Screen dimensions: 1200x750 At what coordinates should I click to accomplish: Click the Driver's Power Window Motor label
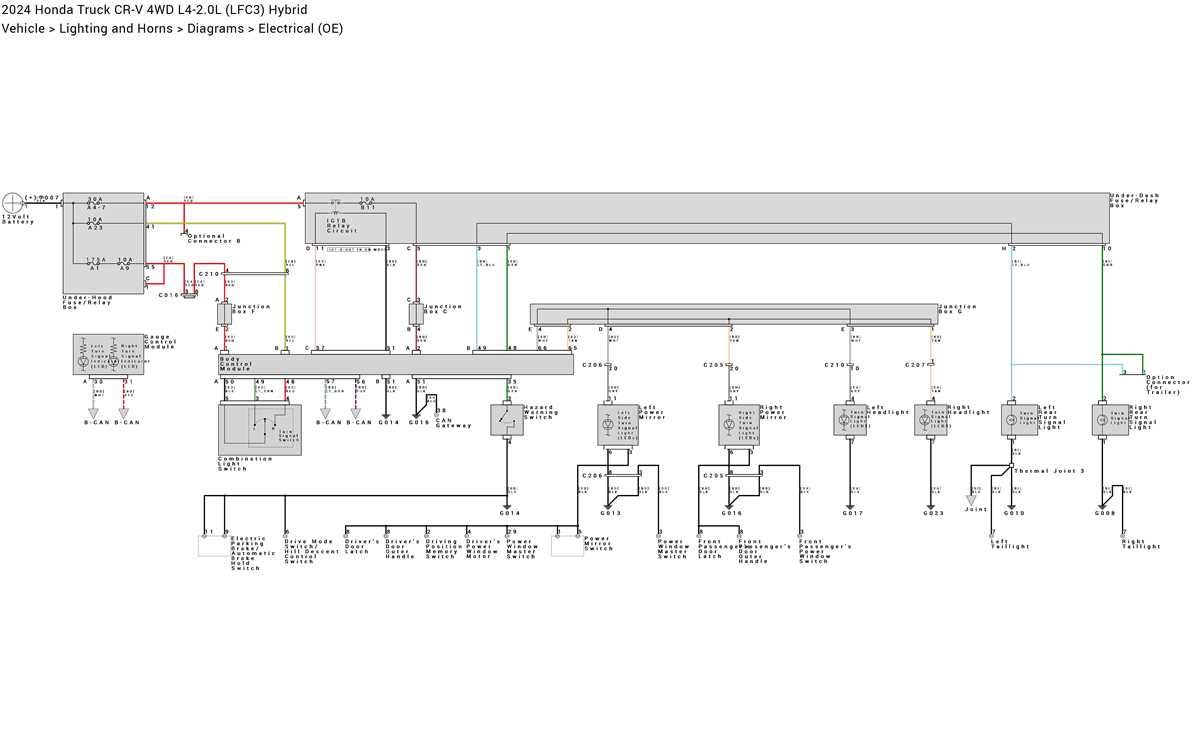[483, 549]
